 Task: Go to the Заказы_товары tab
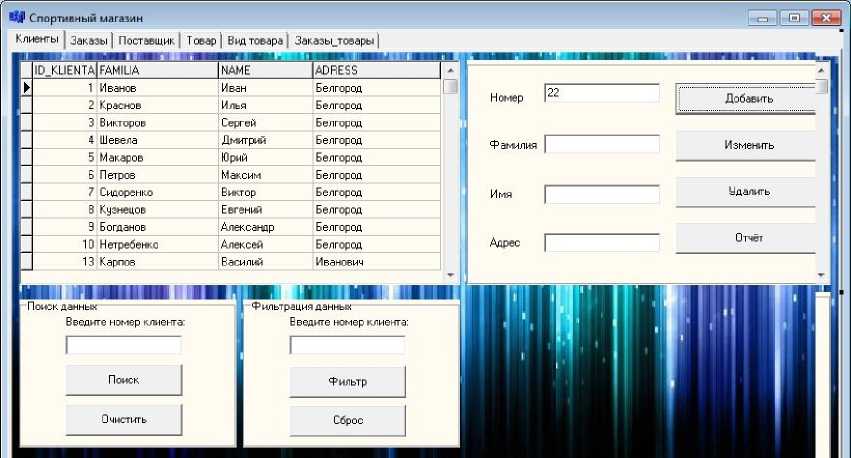point(334,41)
